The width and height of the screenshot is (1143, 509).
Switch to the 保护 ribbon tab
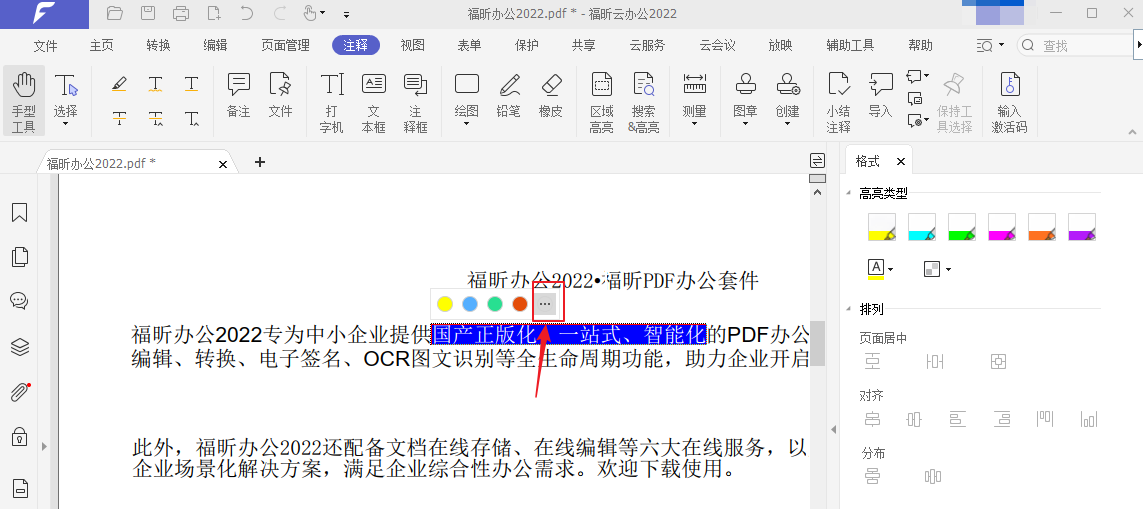526,45
